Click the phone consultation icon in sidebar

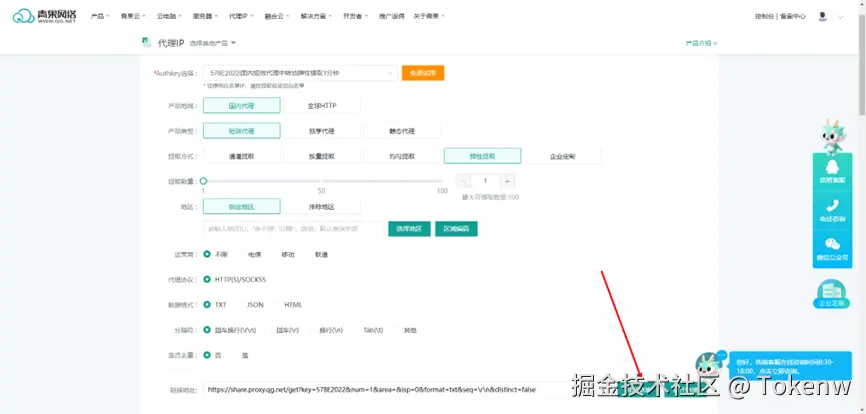832,206
